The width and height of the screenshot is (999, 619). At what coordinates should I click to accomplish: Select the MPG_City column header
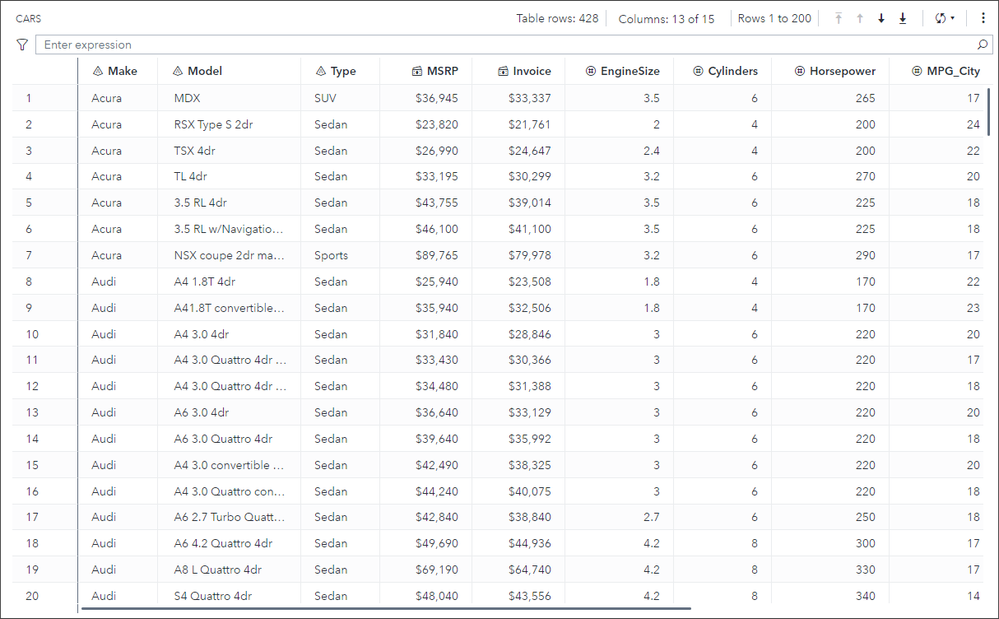[x=940, y=71]
